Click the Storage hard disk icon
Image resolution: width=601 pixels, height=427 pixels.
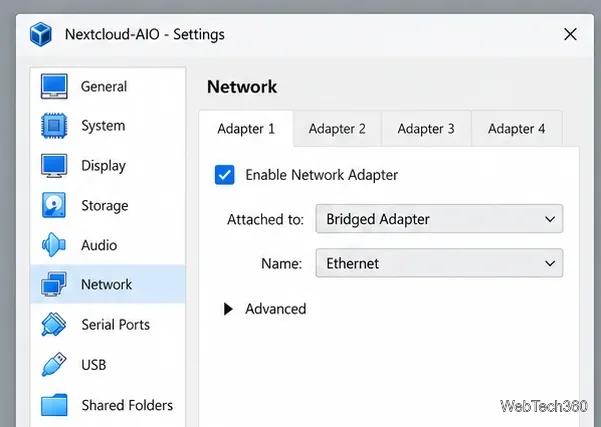pos(54,205)
